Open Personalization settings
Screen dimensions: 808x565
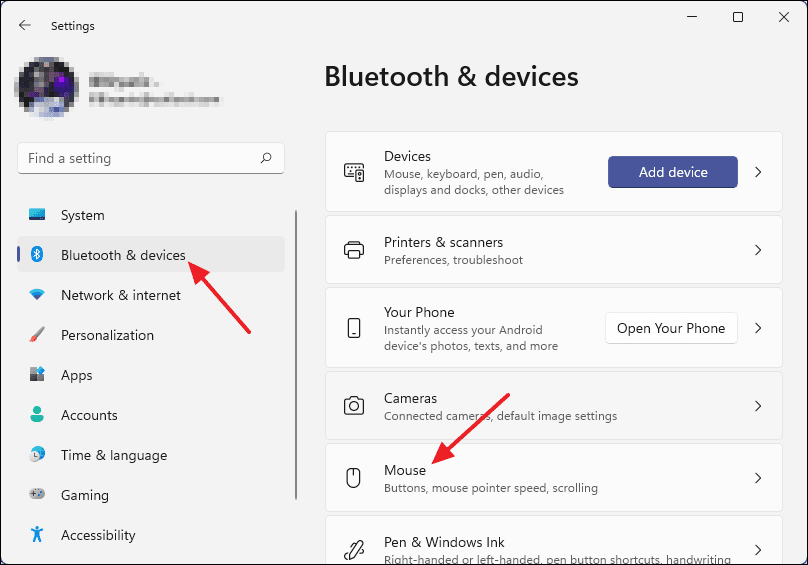[x=151, y=335]
